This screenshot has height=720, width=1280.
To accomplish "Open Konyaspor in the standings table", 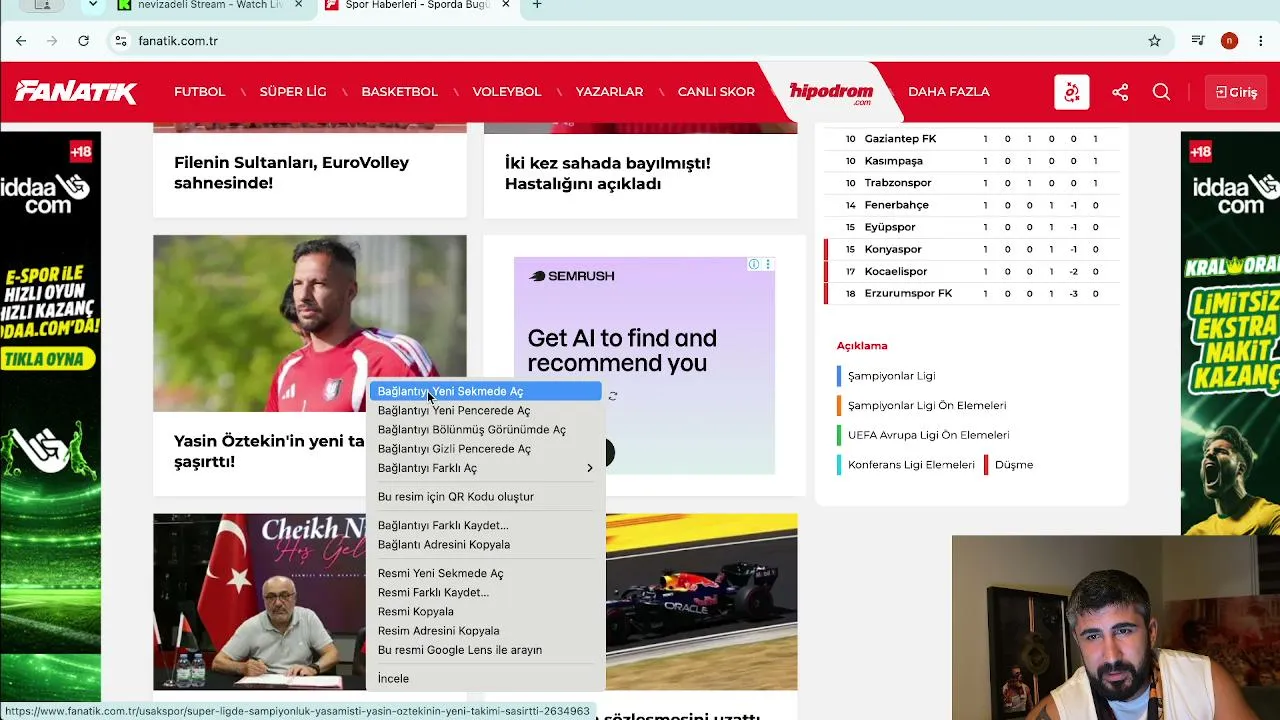I will [x=893, y=249].
